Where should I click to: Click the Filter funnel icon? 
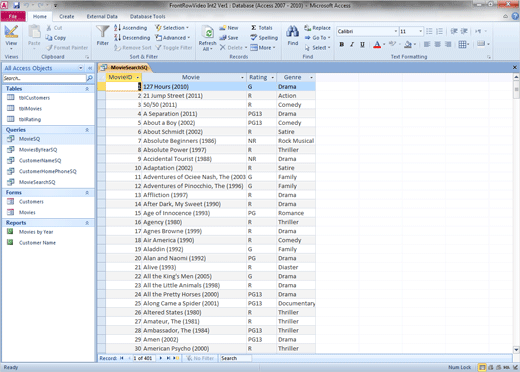[103, 32]
